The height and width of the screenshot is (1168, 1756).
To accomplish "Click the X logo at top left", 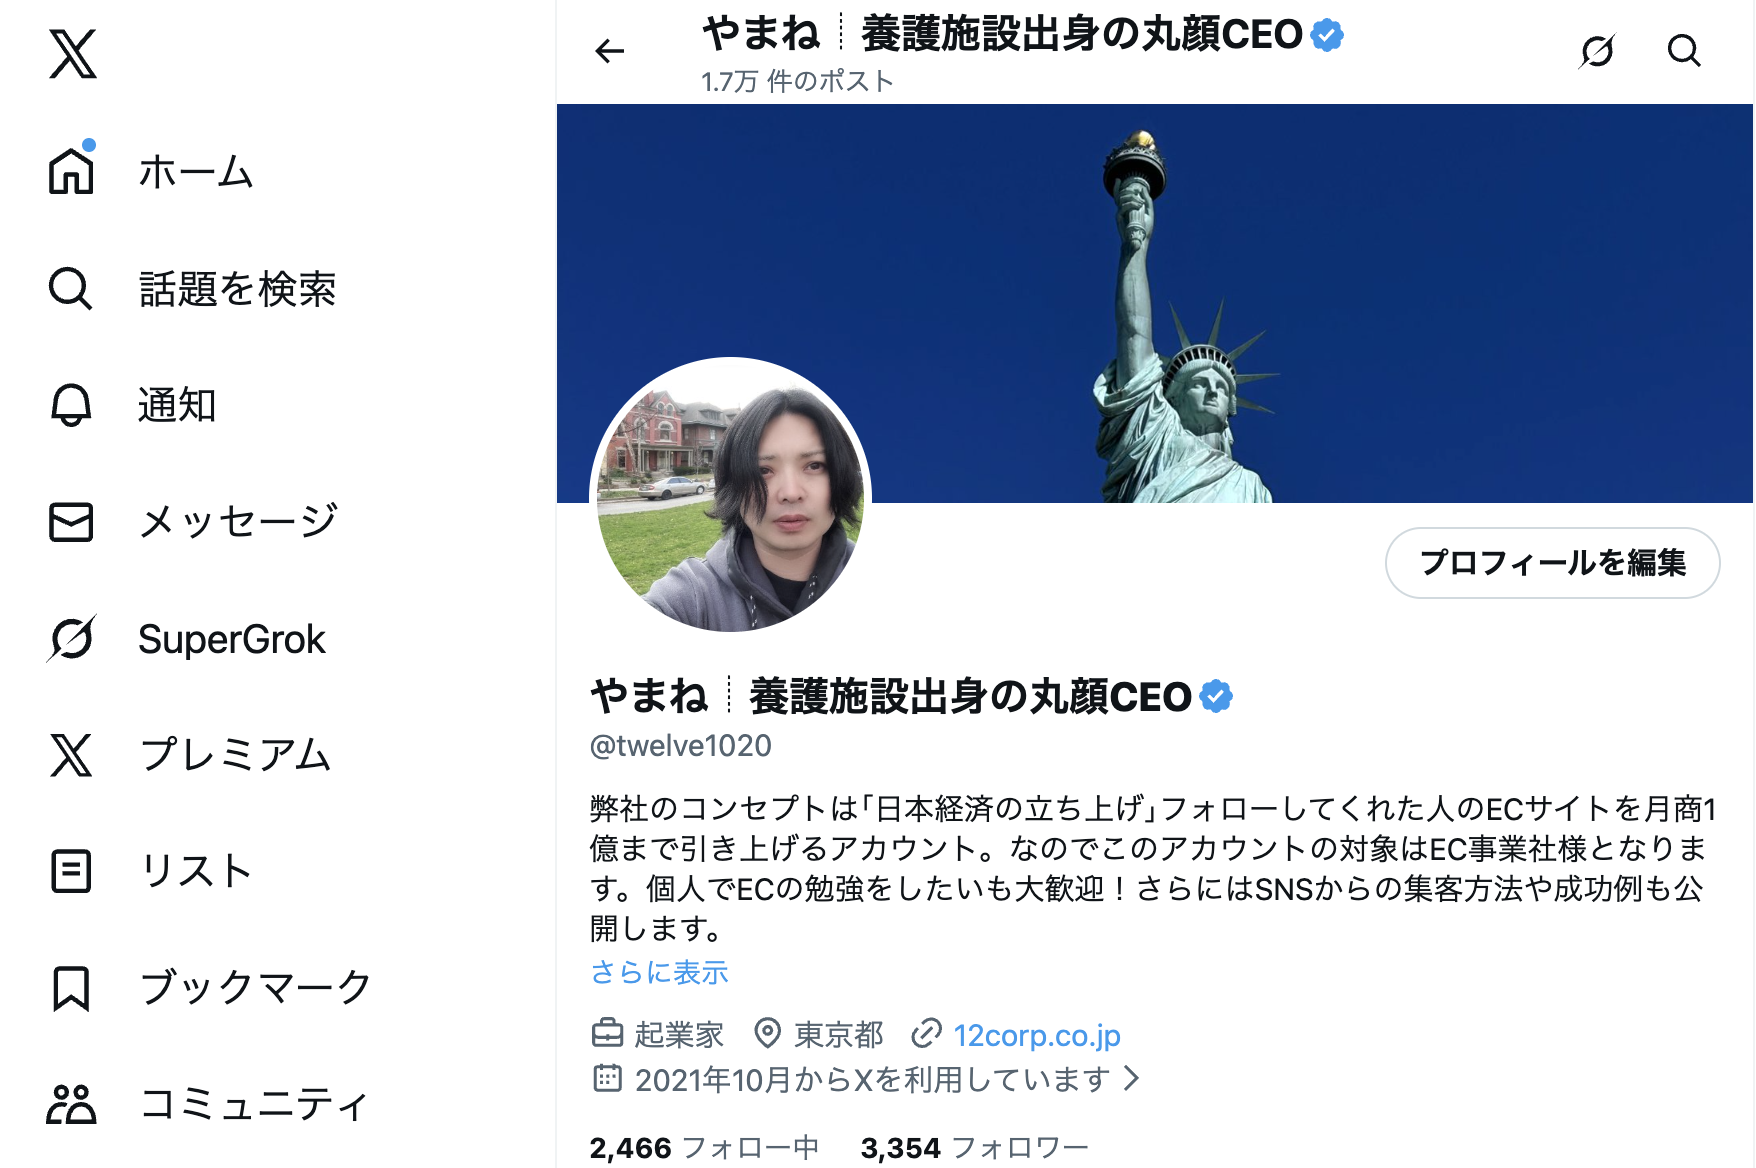I will tap(73, 54).
